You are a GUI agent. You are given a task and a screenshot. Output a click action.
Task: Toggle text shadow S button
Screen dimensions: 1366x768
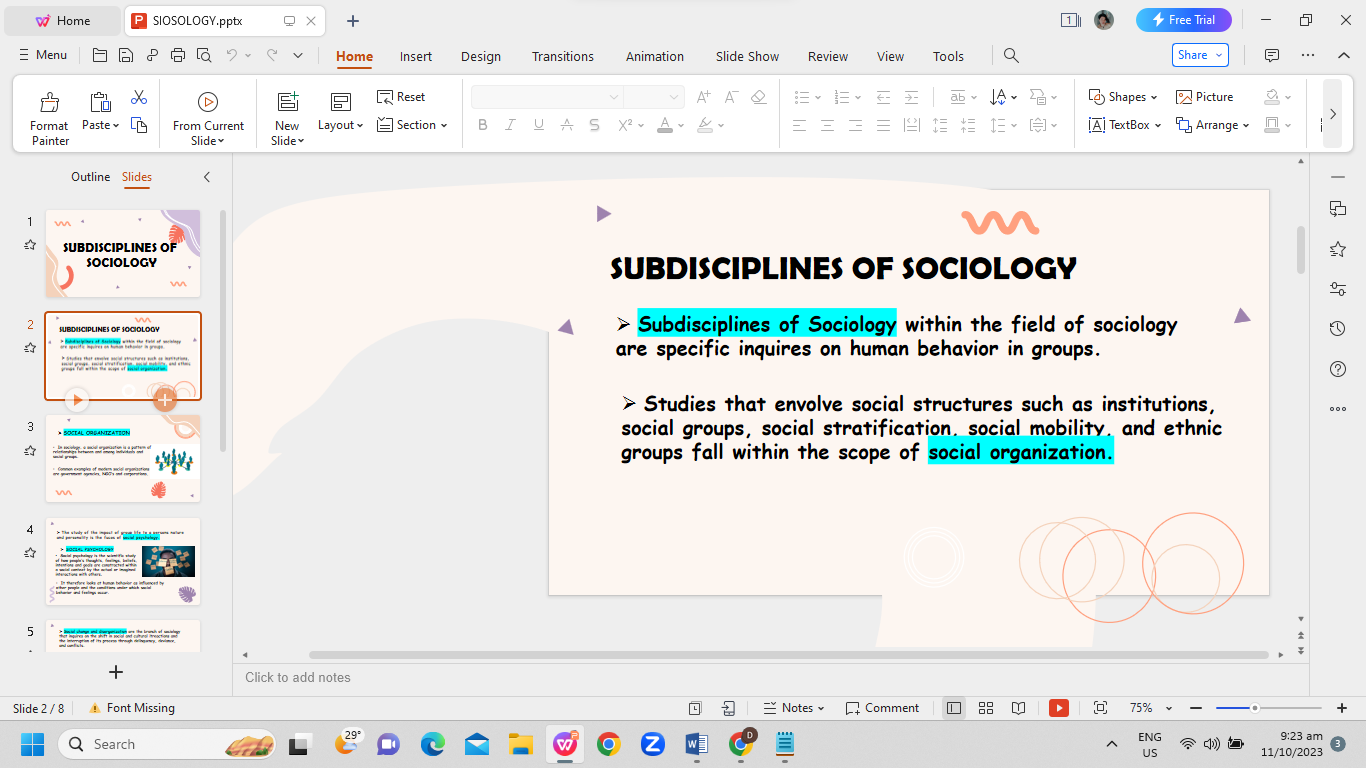tap(595, 125)
